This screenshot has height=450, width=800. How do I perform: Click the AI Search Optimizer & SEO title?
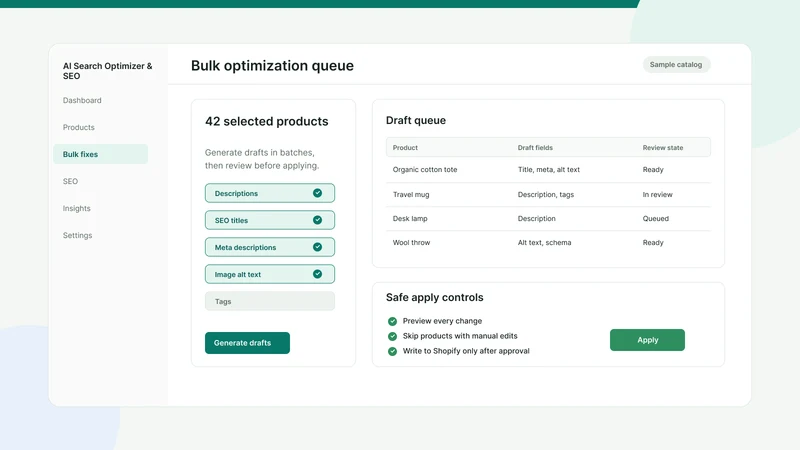(x=108, y=71)
